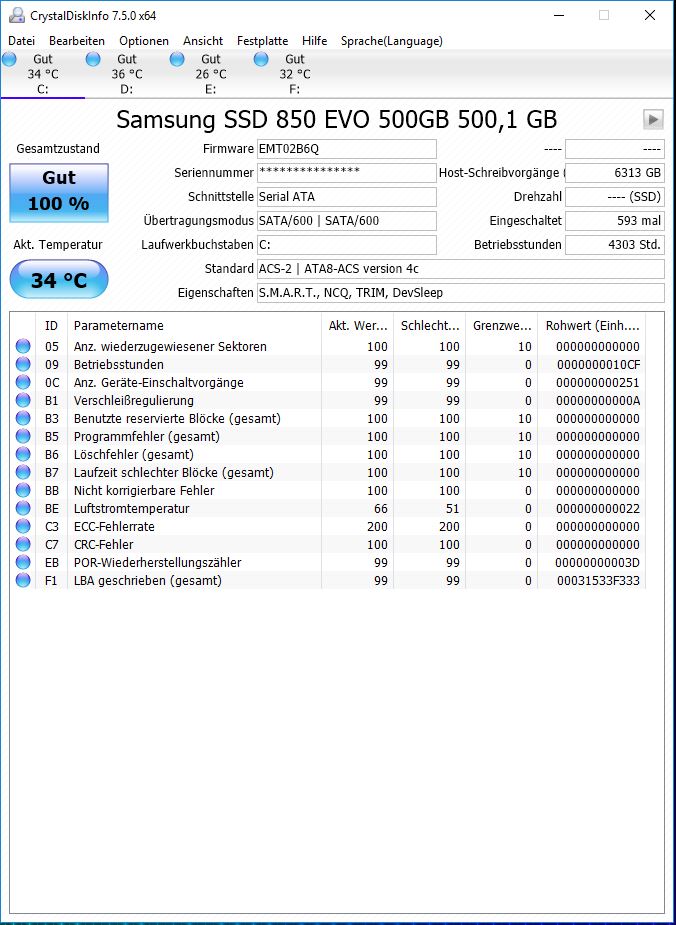Click the Schlecht... column header

[429, 326]
